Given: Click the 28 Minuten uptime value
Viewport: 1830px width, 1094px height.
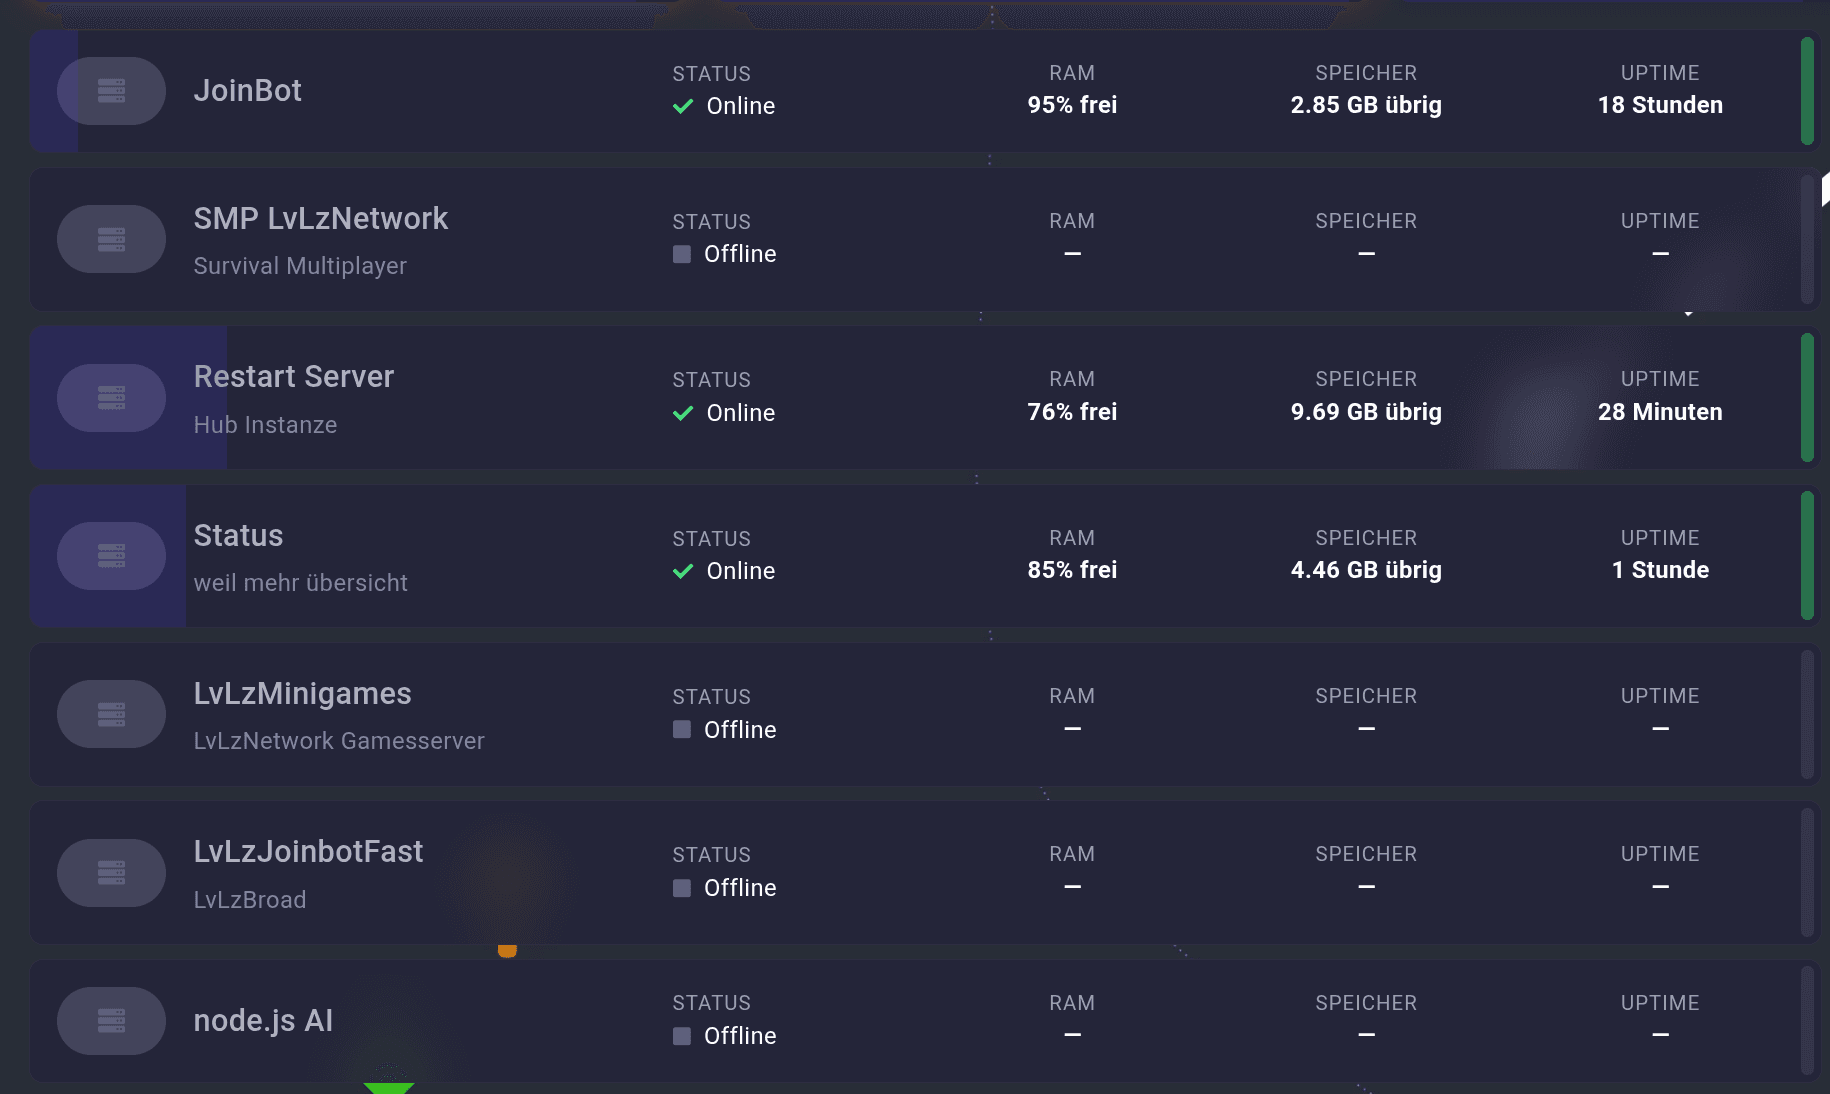Looking at the screenshot, I should [1660, 412].
